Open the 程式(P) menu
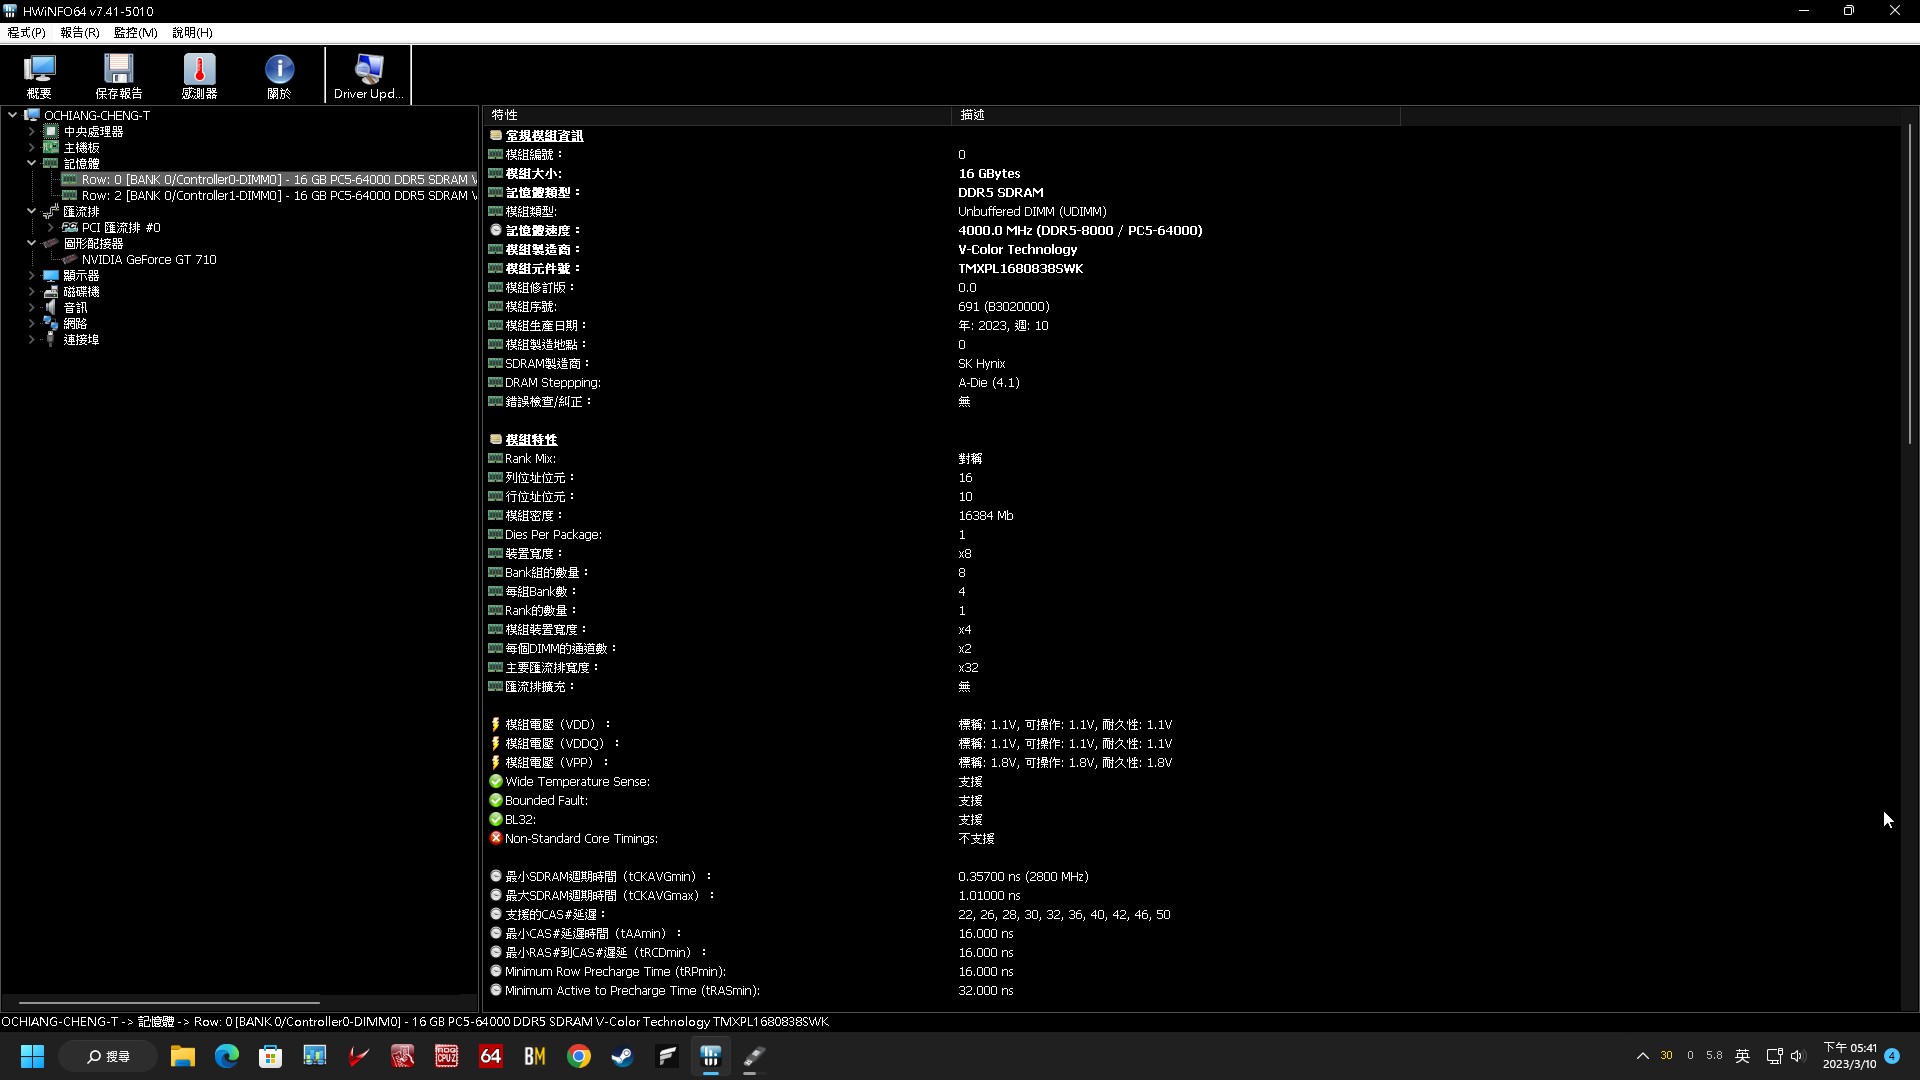The height and width of the screenshot is (1080, 1920). point(27,33)
